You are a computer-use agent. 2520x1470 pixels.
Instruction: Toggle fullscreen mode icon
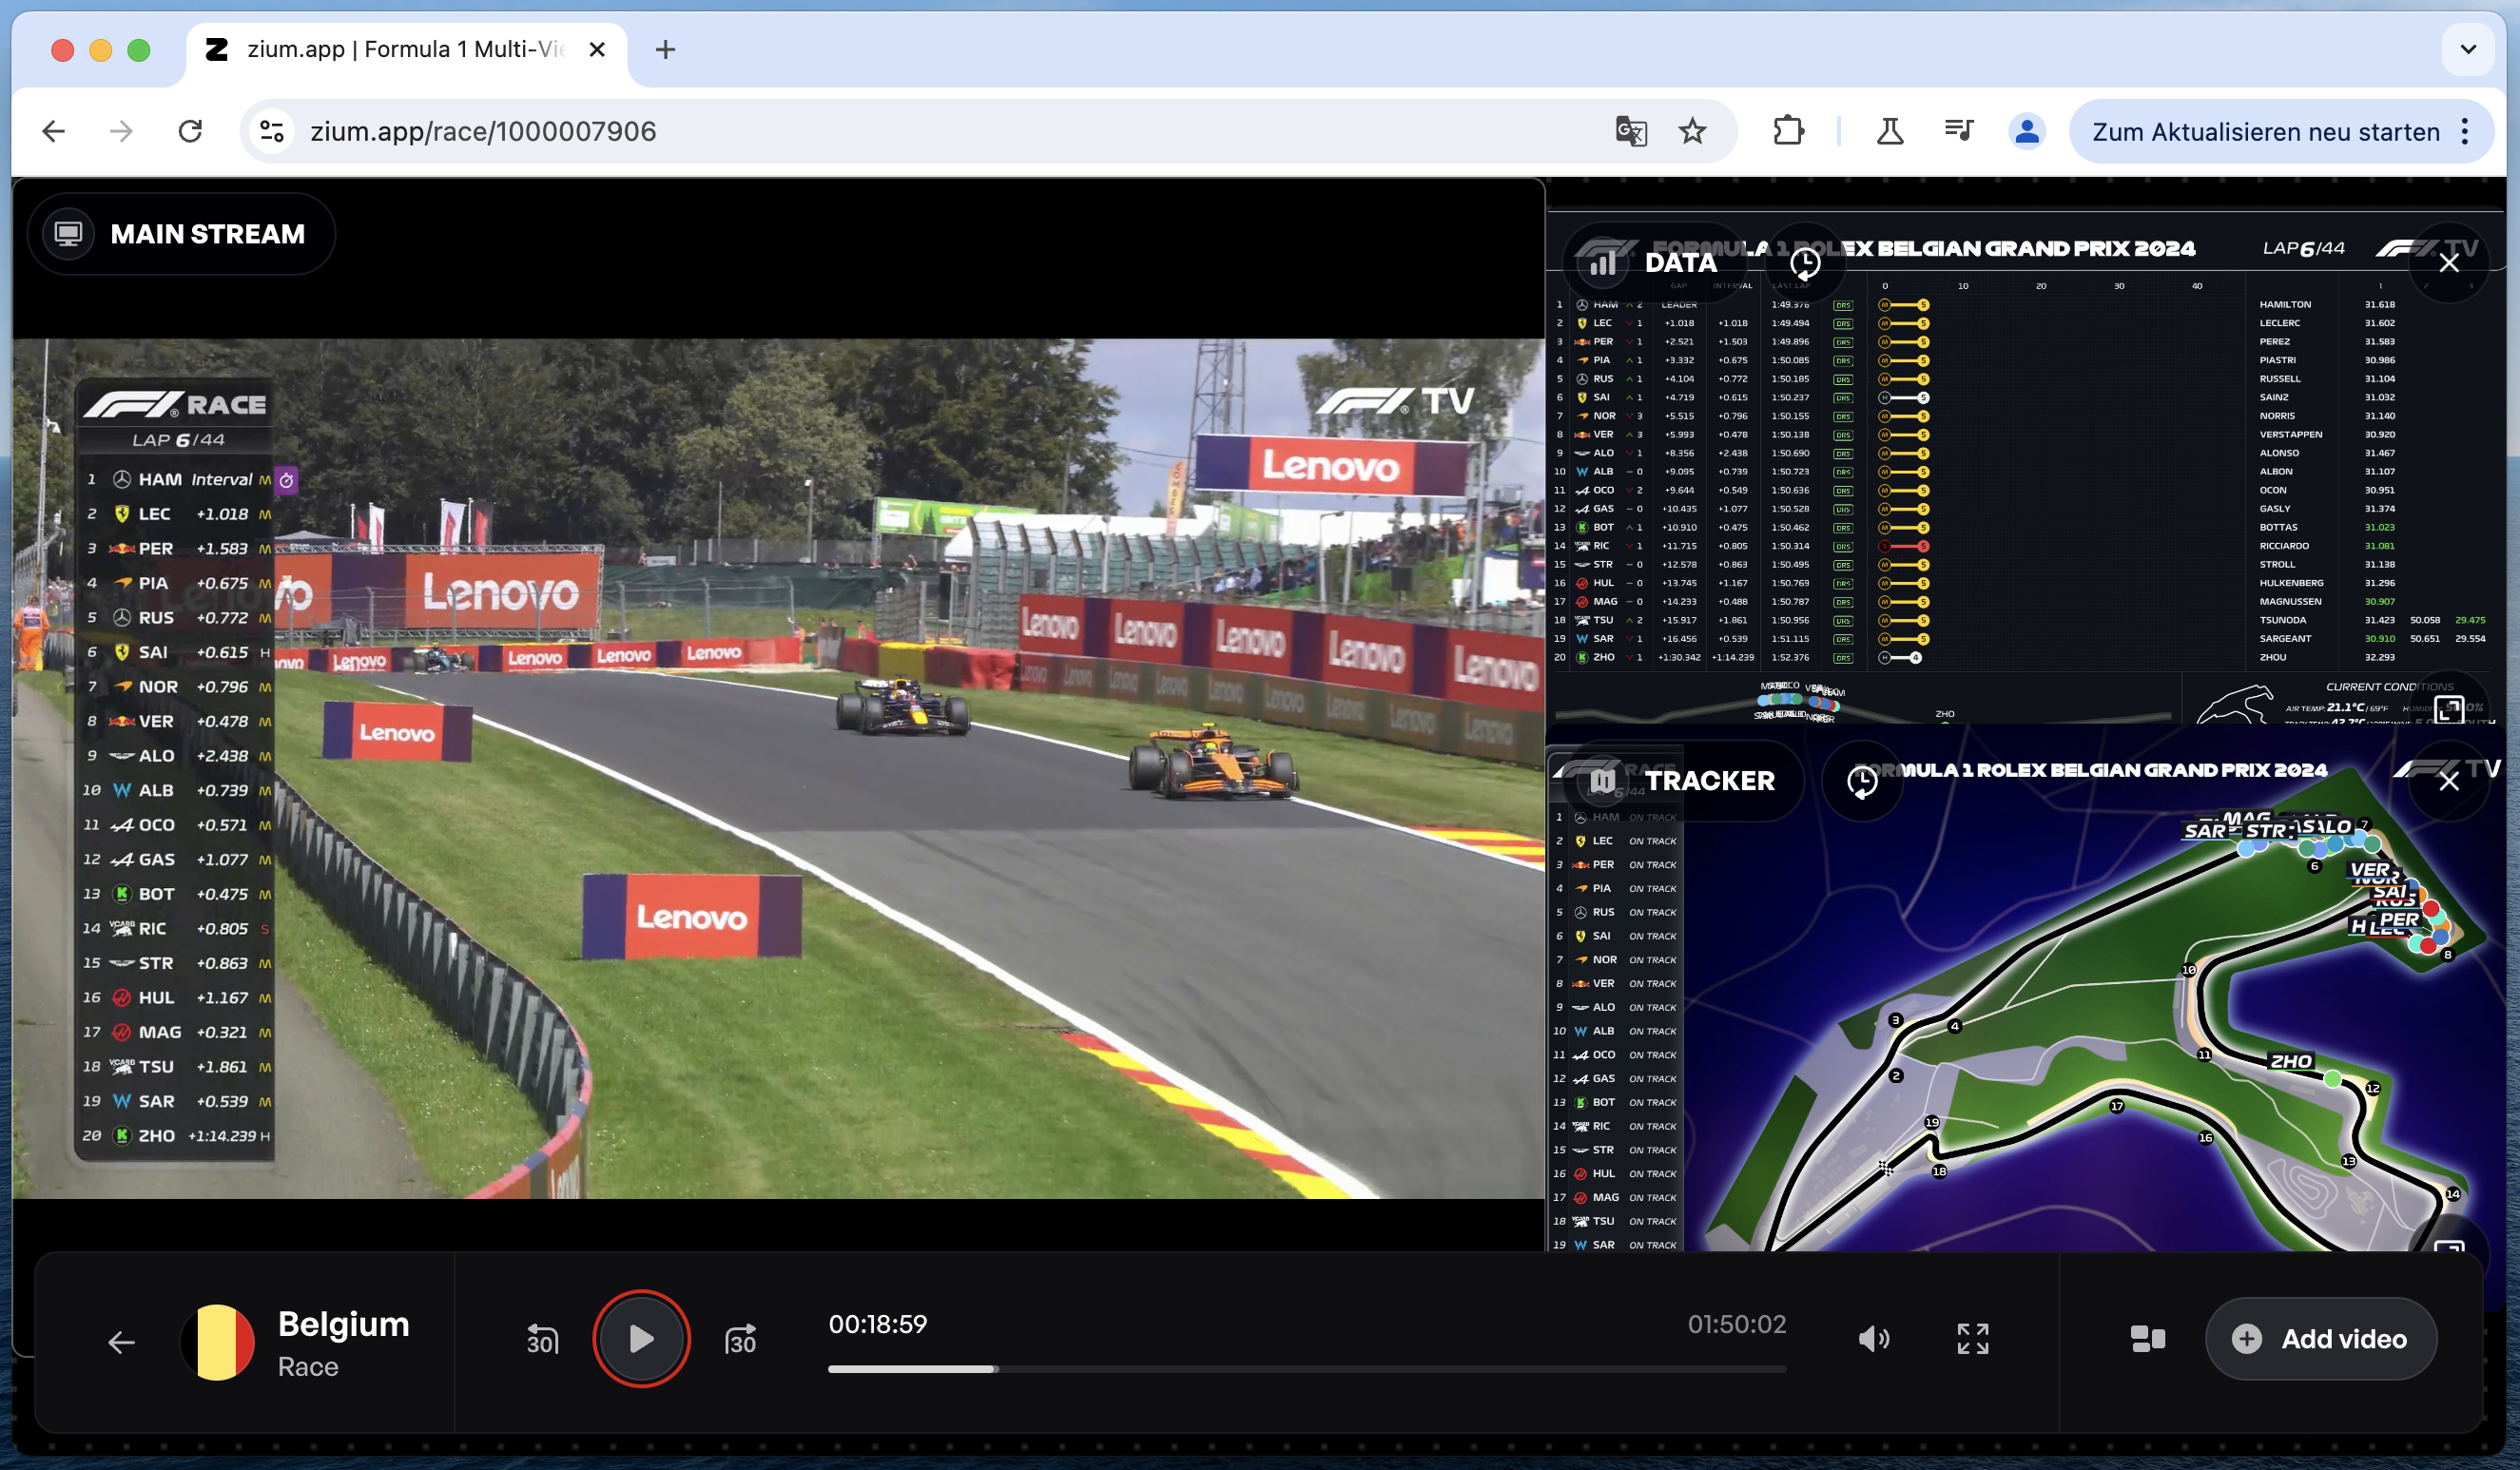1973,1338
